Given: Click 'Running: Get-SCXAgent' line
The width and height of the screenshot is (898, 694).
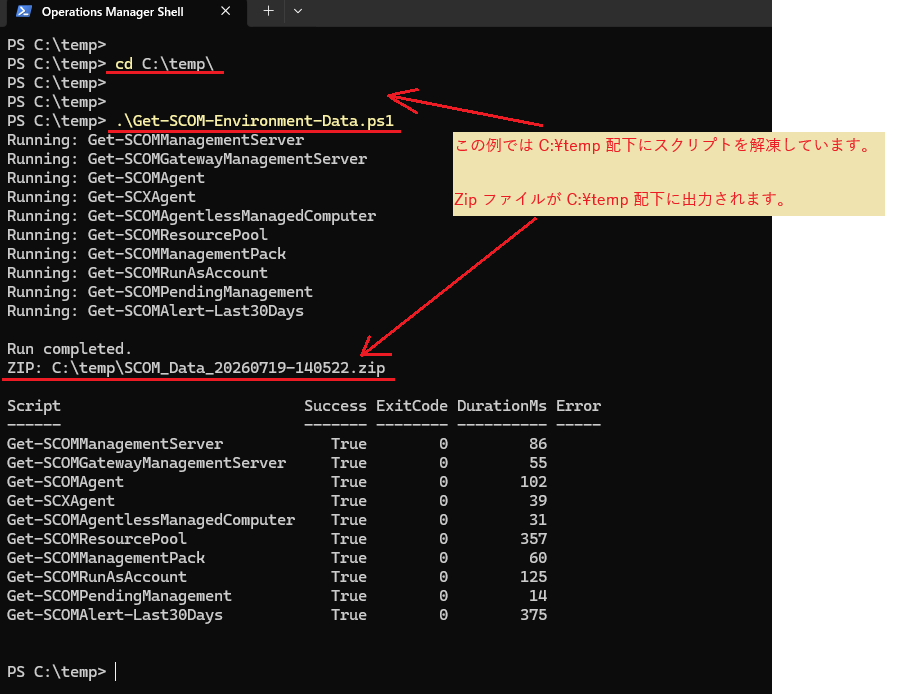Looking at the screenshot, I should tap(101, 196).
